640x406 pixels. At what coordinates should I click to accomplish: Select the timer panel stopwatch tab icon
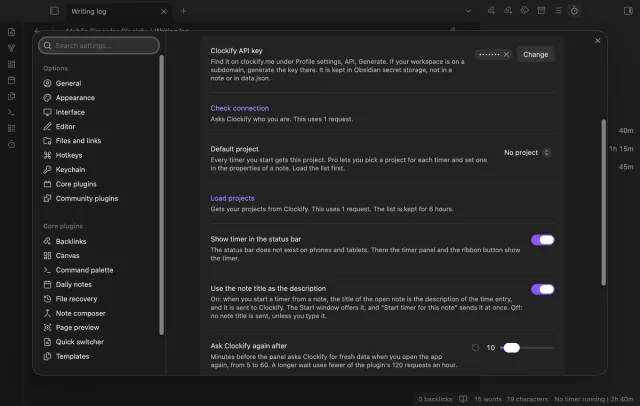(574, 11)
